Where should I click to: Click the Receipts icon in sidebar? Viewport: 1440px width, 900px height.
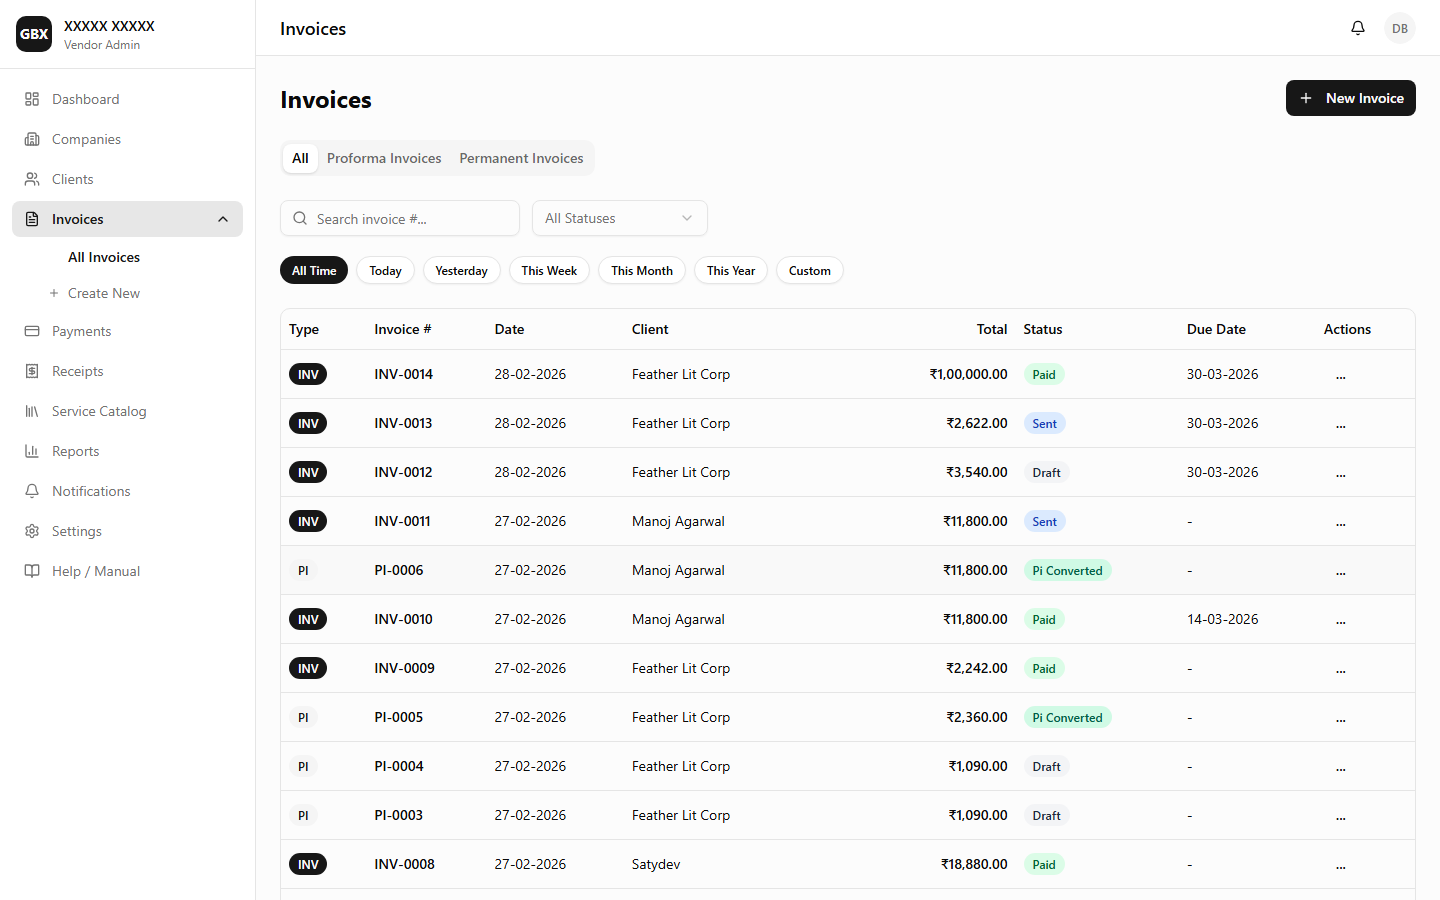tap(32, 371)
